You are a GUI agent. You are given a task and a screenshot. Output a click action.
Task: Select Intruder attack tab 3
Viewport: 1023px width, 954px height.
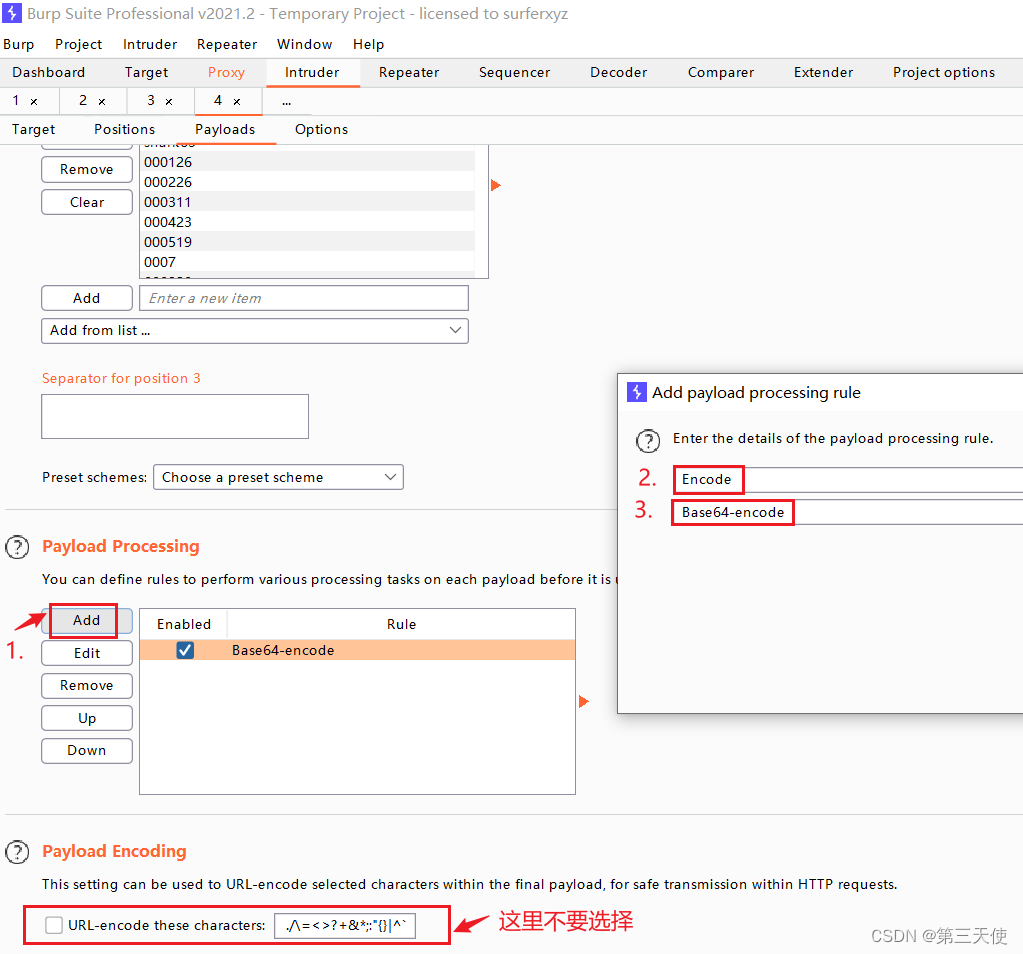click(x=151, y=101)
